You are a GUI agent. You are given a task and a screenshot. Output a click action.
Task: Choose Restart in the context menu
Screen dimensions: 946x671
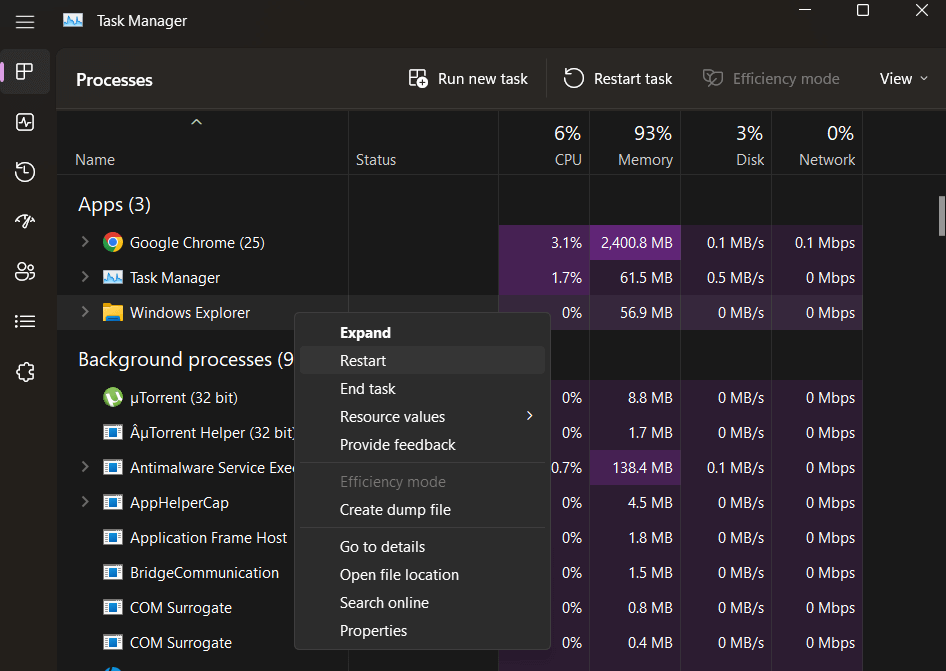tap(422, 360)
